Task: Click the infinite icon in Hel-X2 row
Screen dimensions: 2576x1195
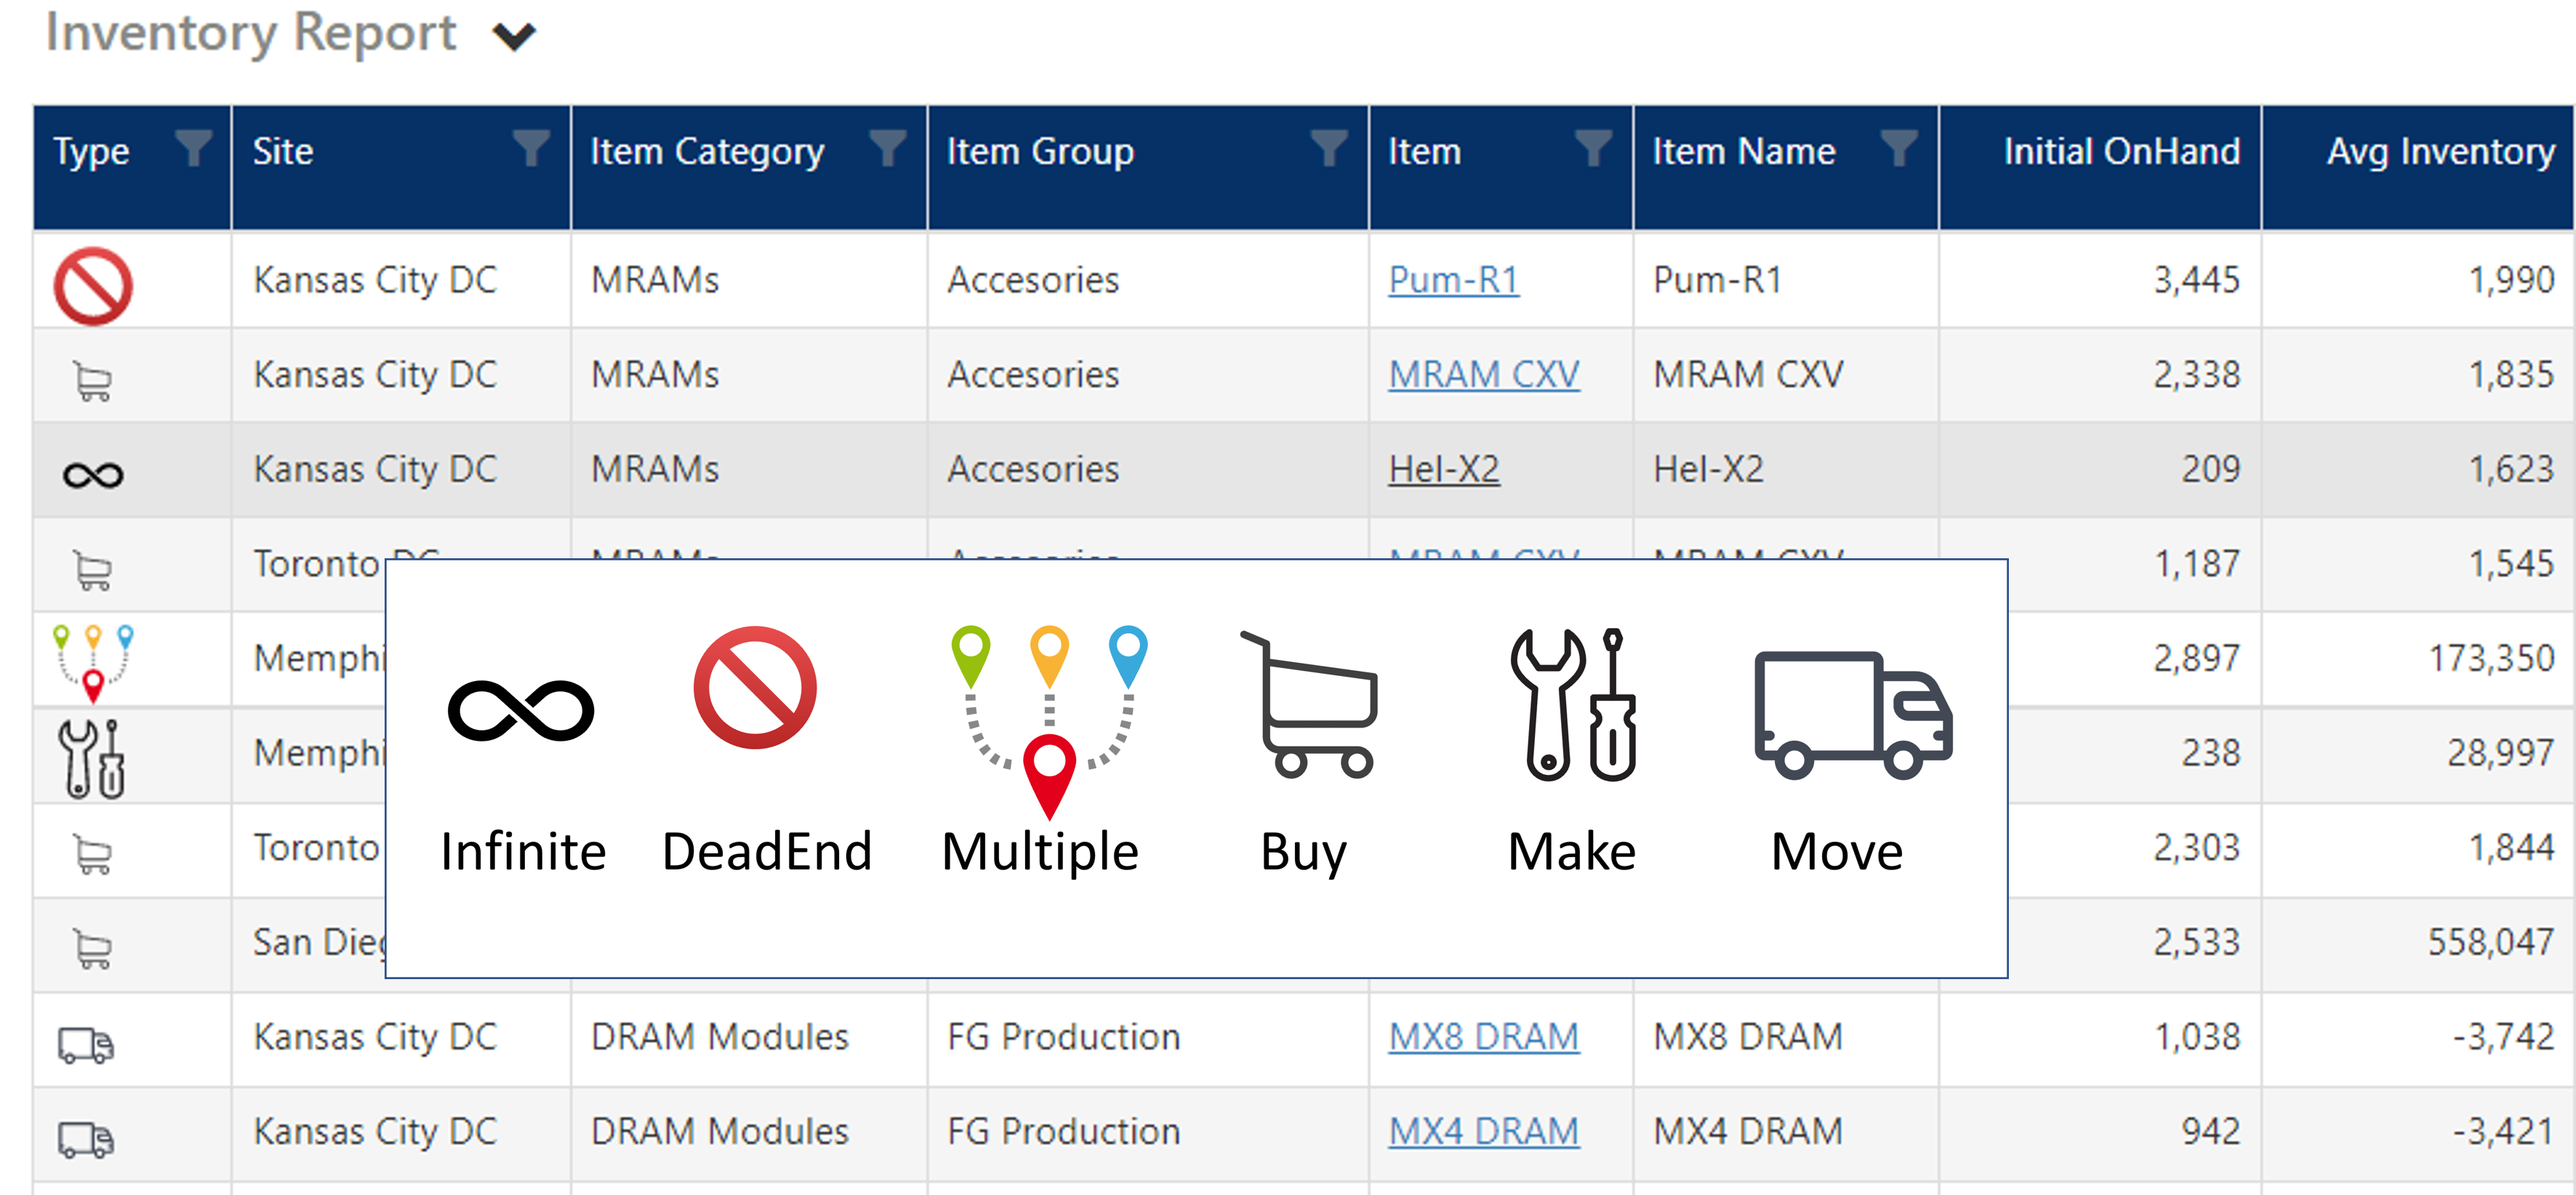Action: tap(93, 474)
